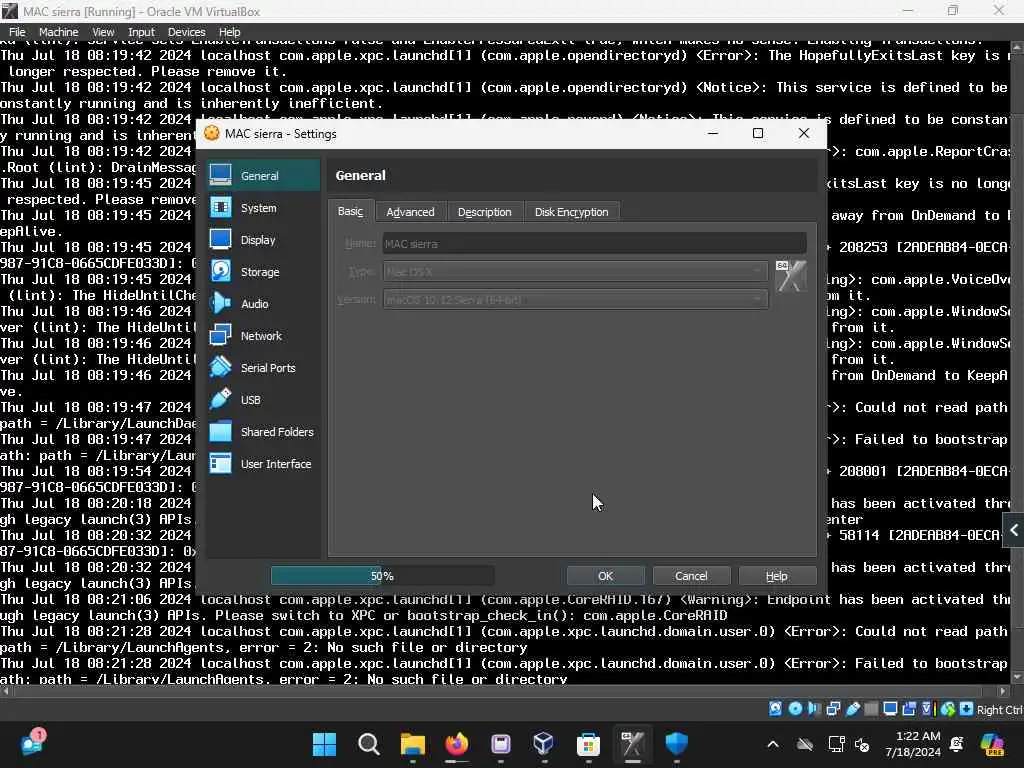Click the Mac OS X type icon
1024x768 pixels.
tap(791, 276)
